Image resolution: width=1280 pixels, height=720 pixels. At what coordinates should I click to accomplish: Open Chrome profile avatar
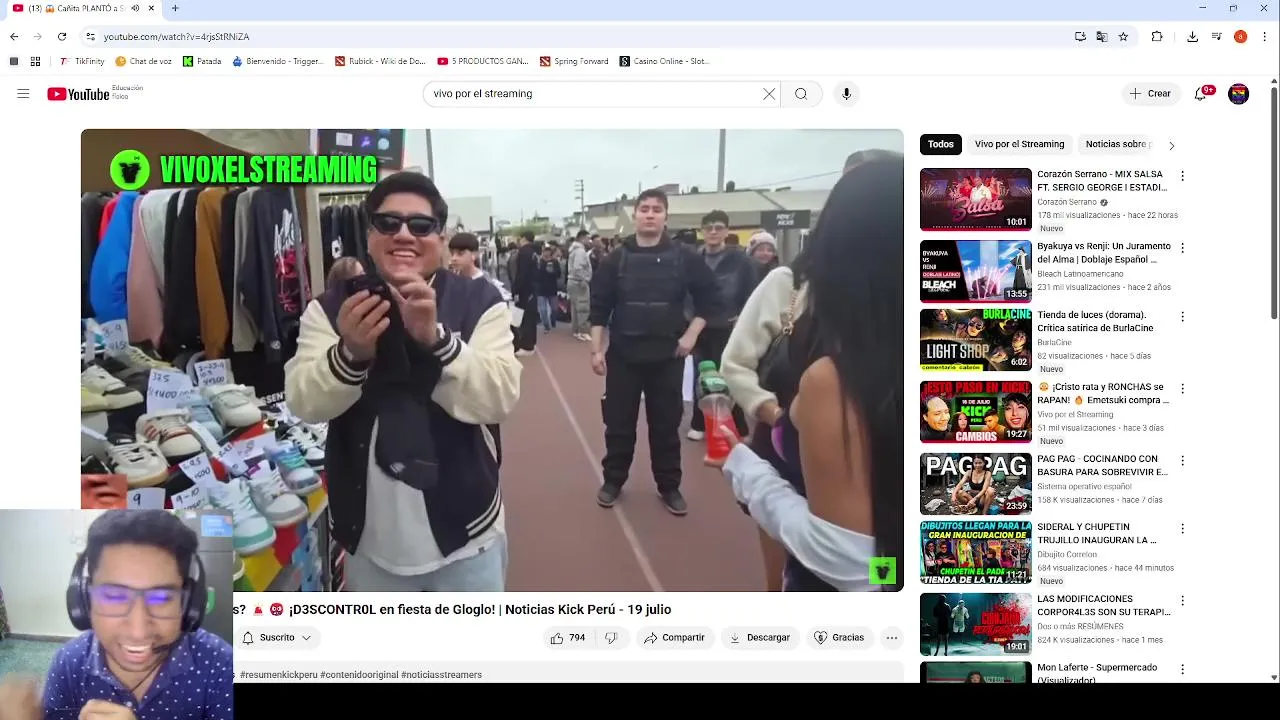[1240, 37]
